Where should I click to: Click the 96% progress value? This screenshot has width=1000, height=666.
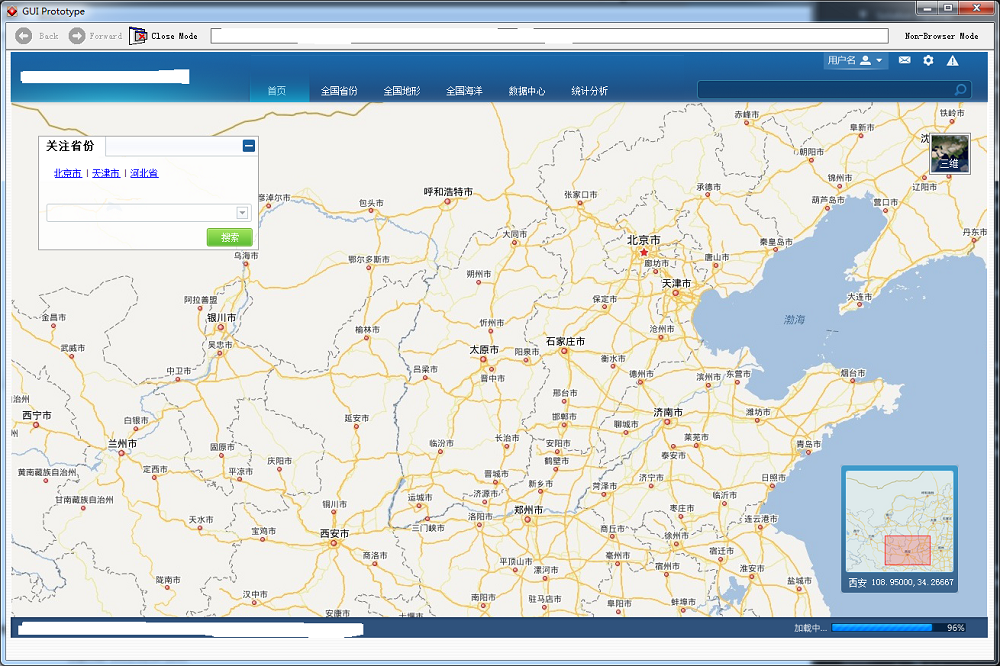coord(955,628)
